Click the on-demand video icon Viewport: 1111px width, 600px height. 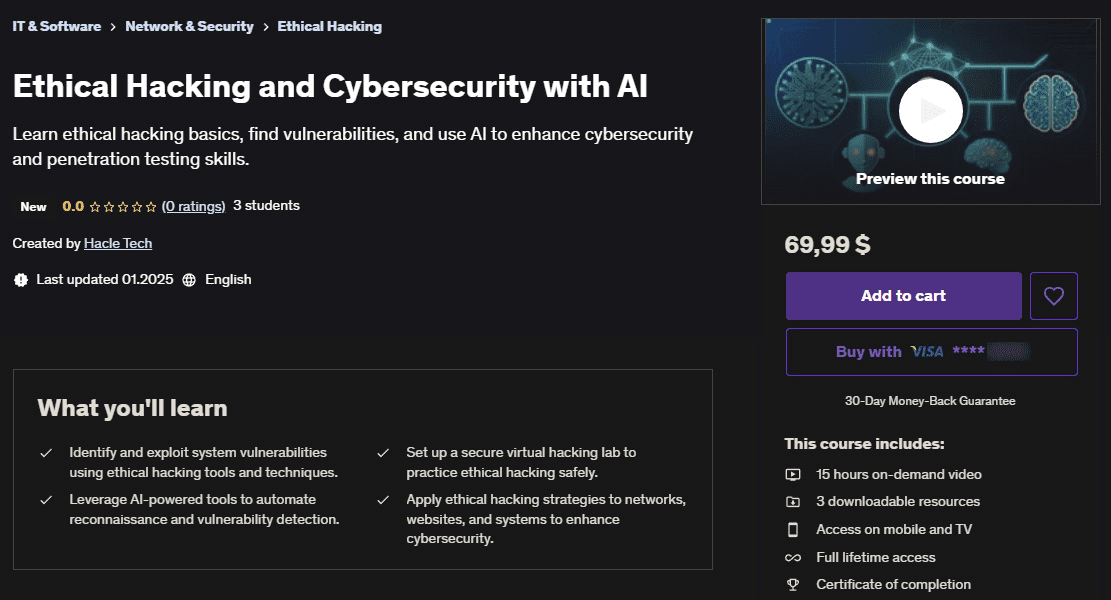(793, 474)
